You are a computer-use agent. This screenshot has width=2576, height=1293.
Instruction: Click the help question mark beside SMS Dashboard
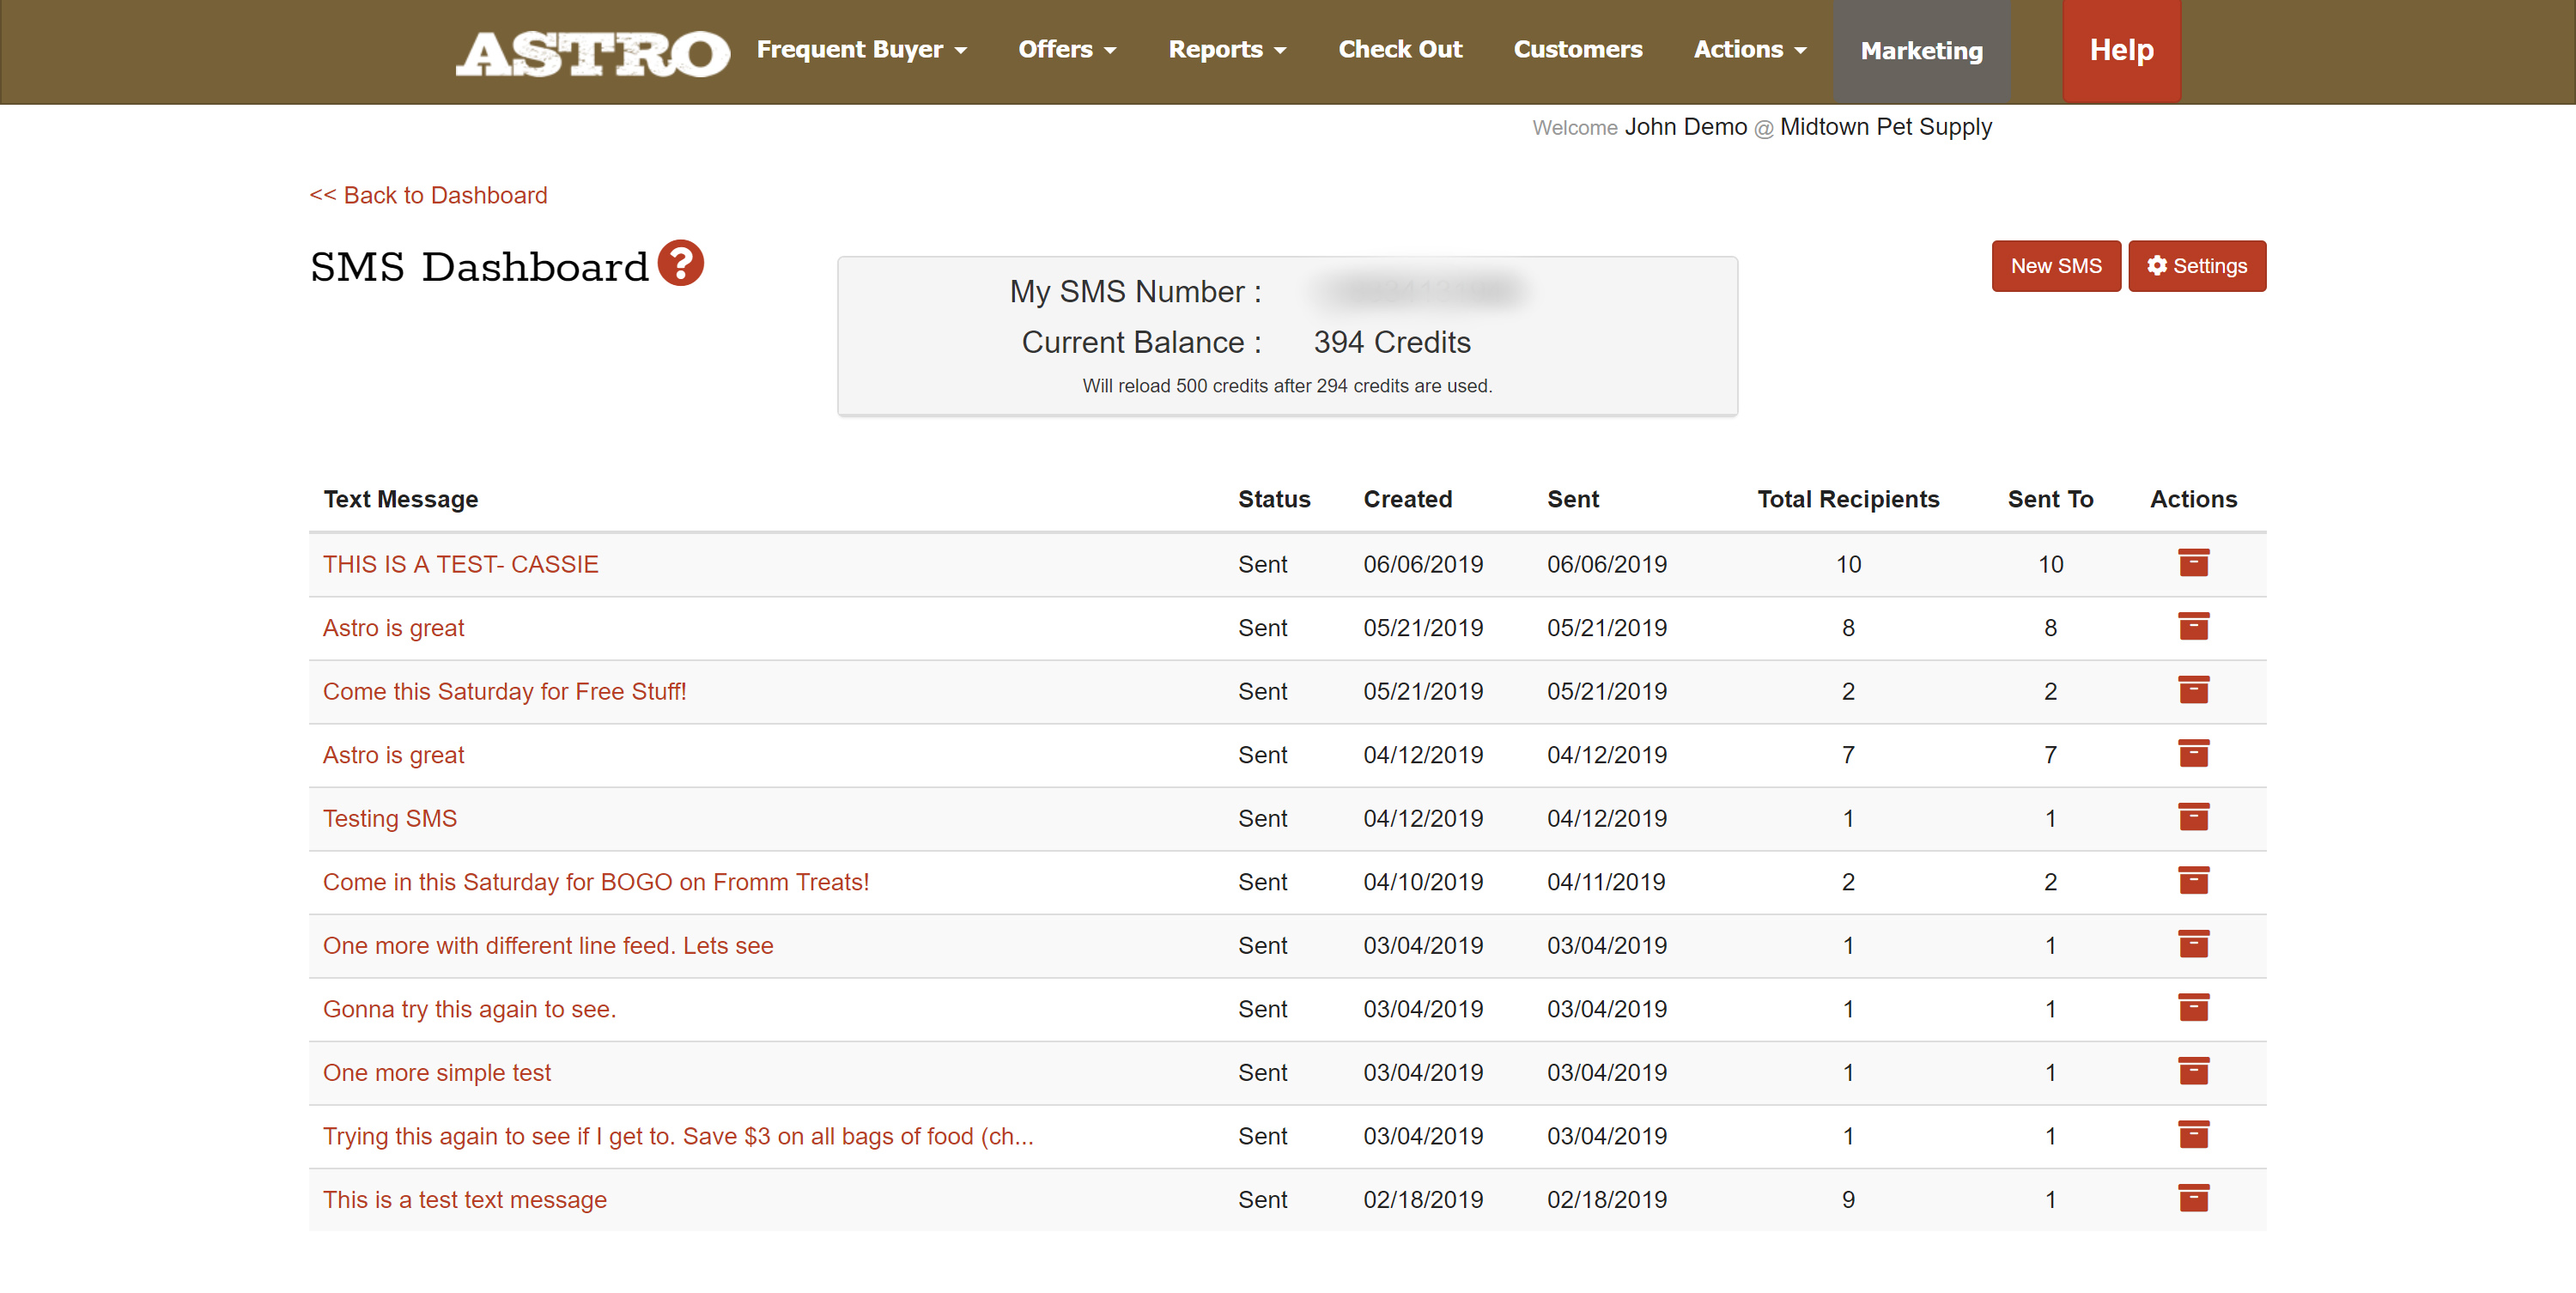point(680,263)
